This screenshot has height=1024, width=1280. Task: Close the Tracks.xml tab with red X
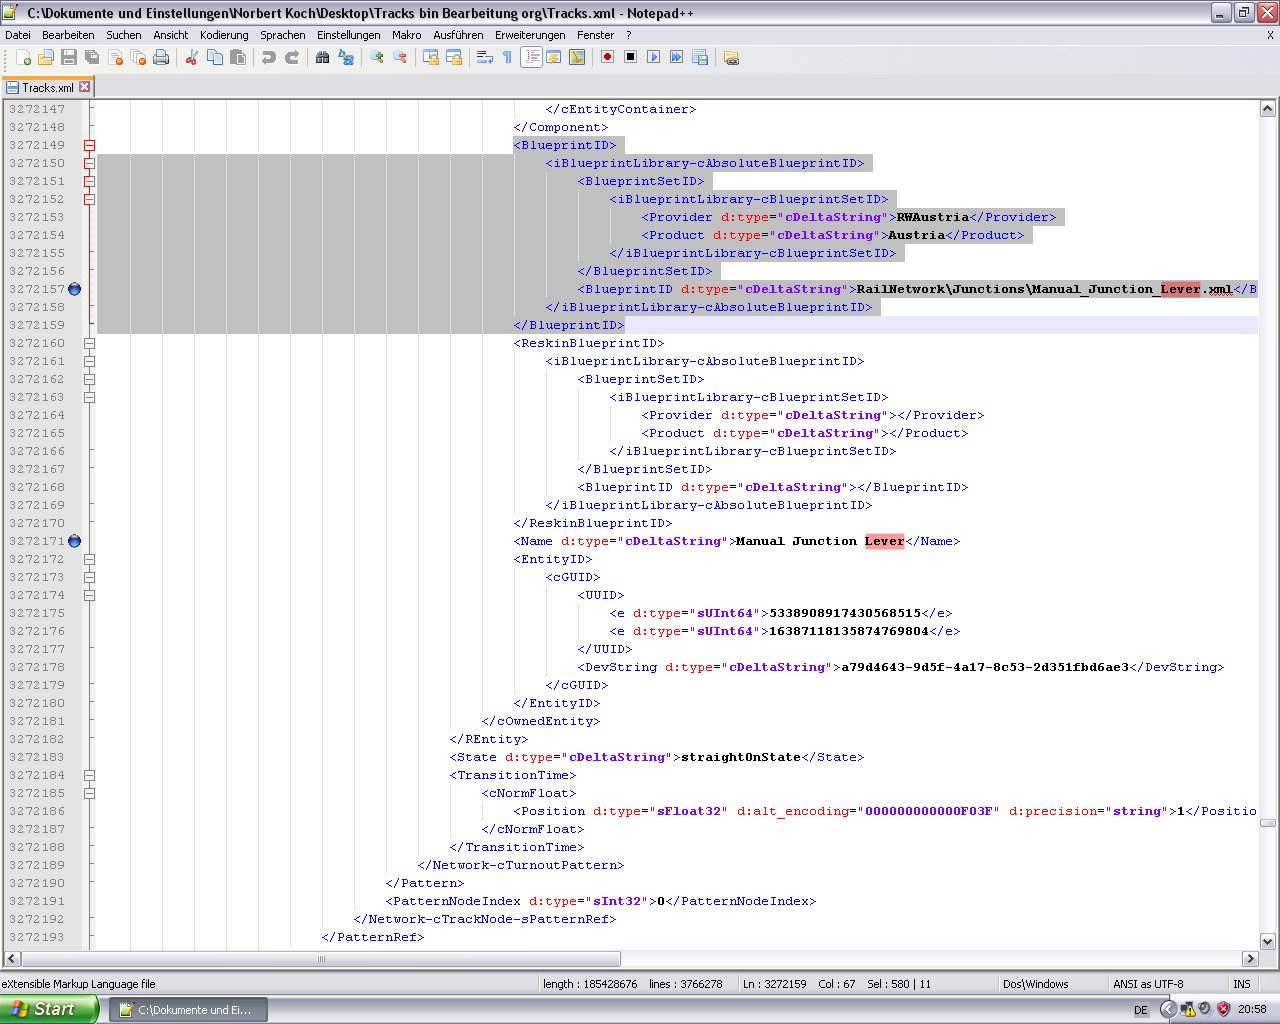[x=85, y=87]
